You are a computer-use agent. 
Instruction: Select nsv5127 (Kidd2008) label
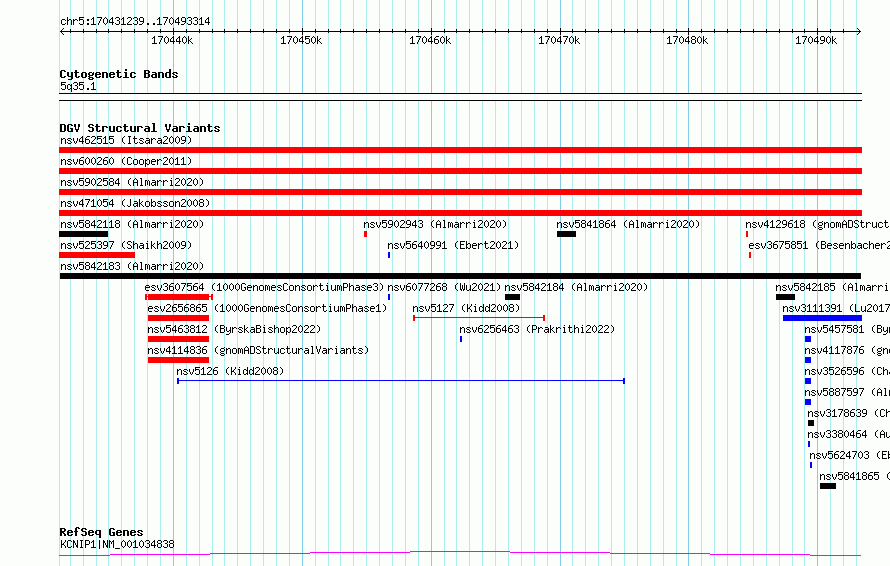point(466,308)
